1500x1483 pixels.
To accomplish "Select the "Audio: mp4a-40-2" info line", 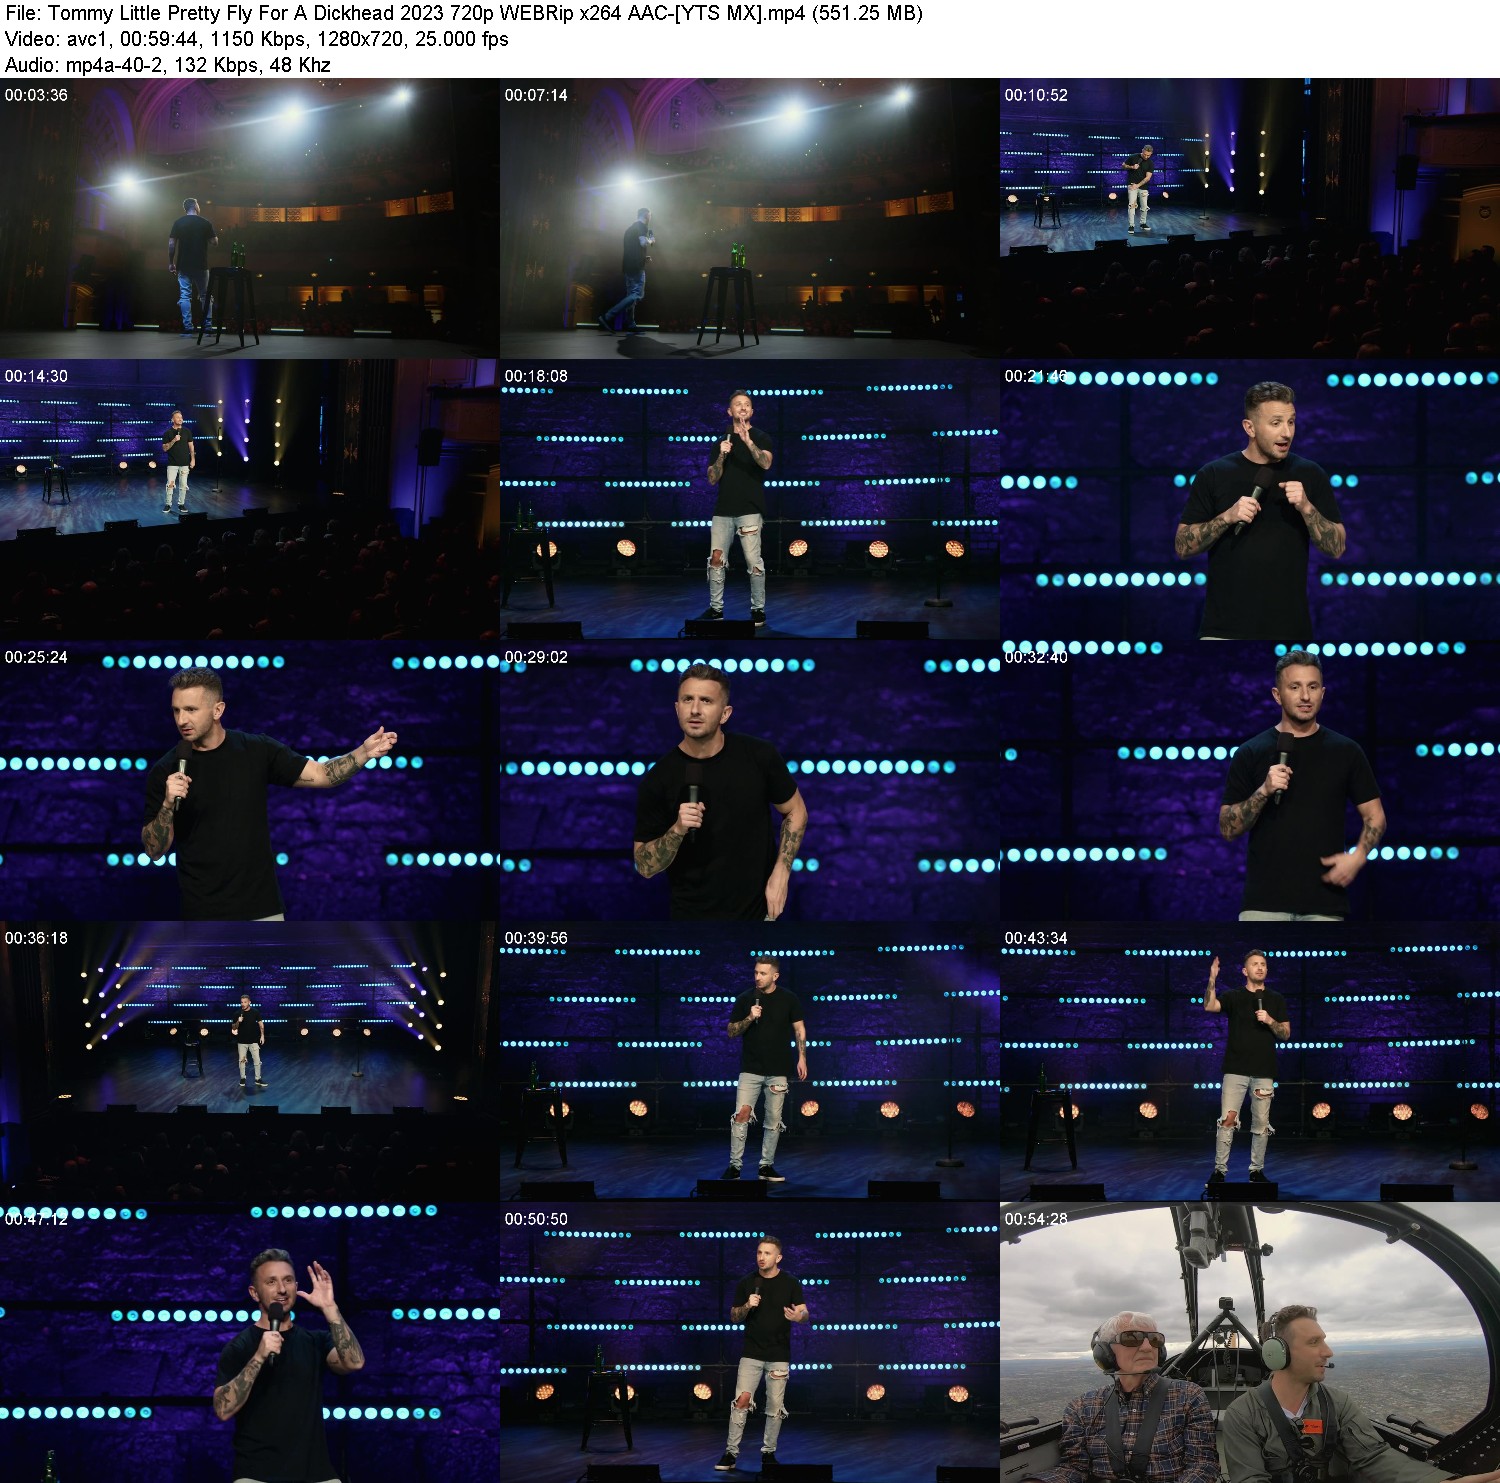I will [x=168, y=65].
